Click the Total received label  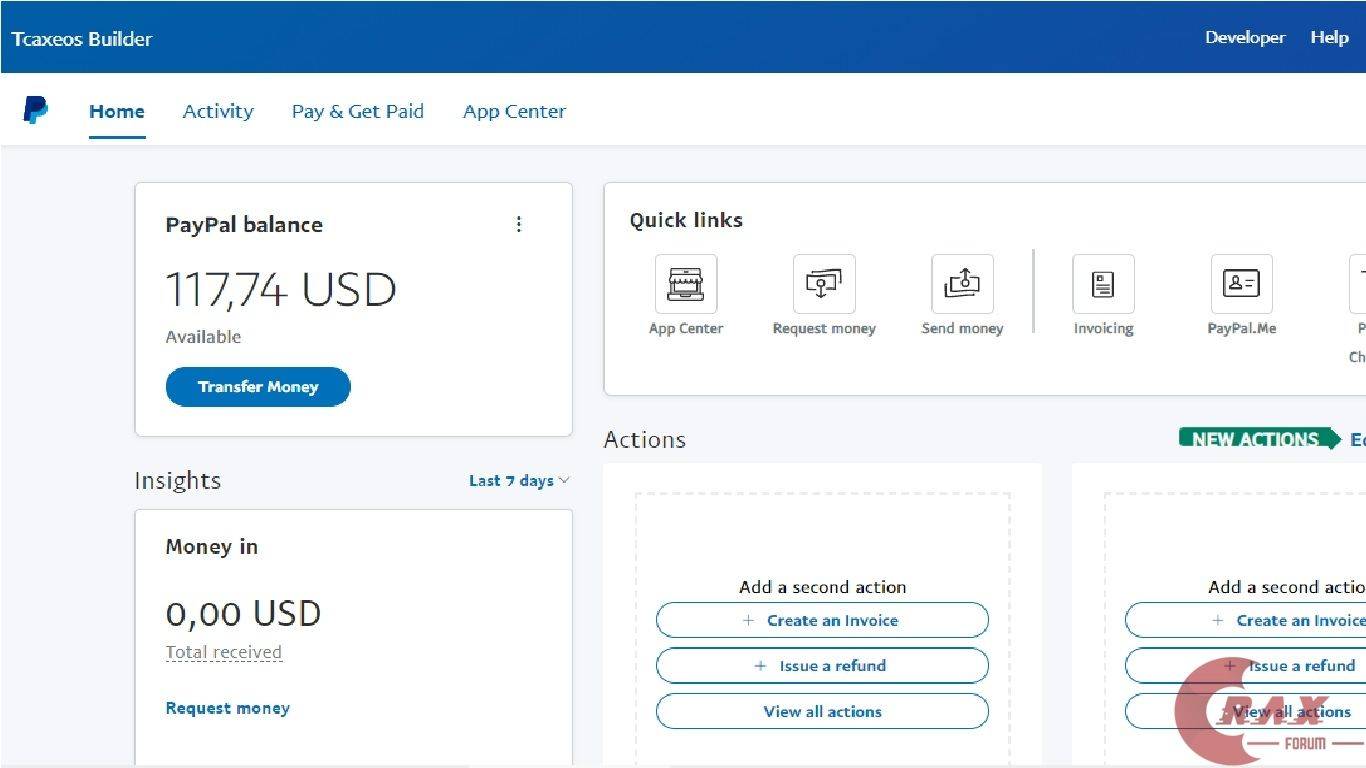224,652
